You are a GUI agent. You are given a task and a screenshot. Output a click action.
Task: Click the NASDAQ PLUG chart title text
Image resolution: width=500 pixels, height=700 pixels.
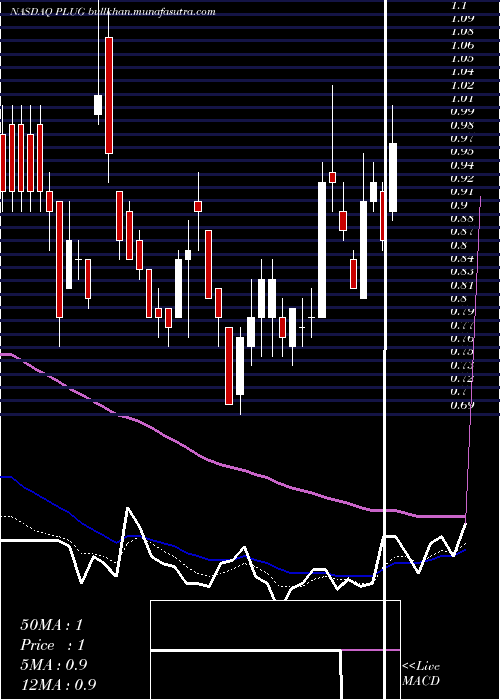click(x=113, y=12)
